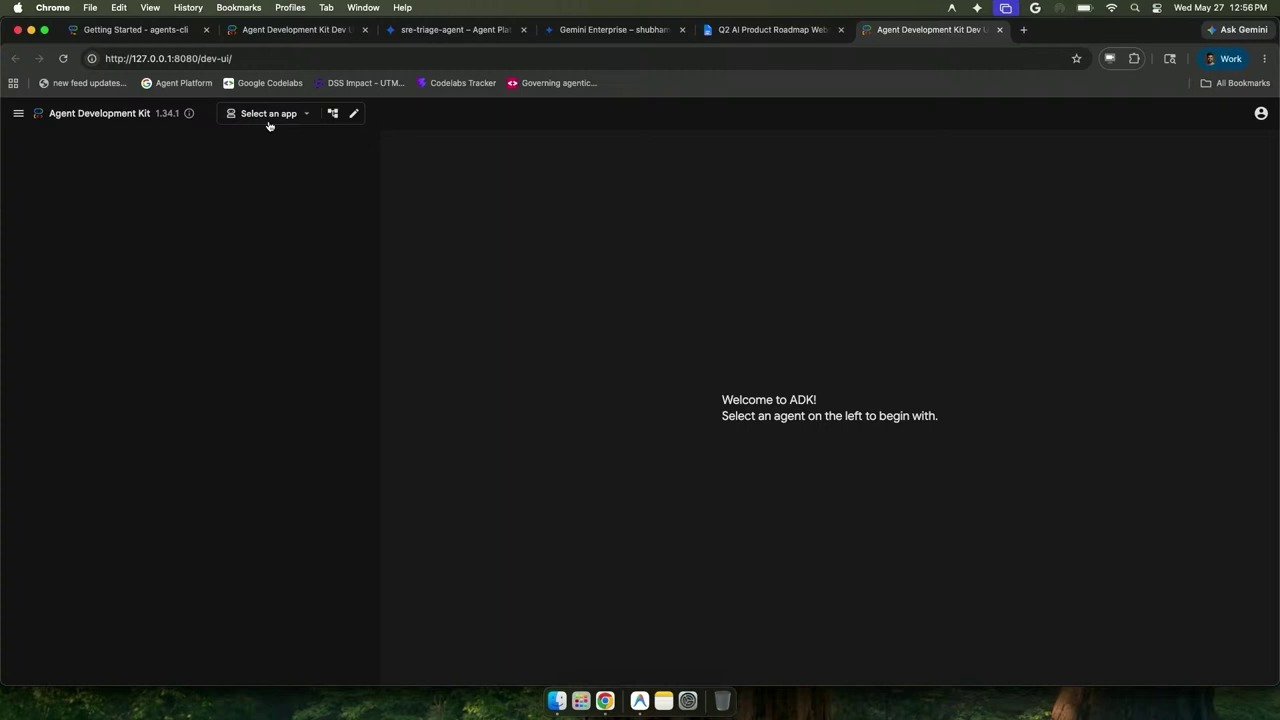The height and width of the screenshot is (720, 1280).
Task: Click the Ask Gemini button
Action: 1237,30
